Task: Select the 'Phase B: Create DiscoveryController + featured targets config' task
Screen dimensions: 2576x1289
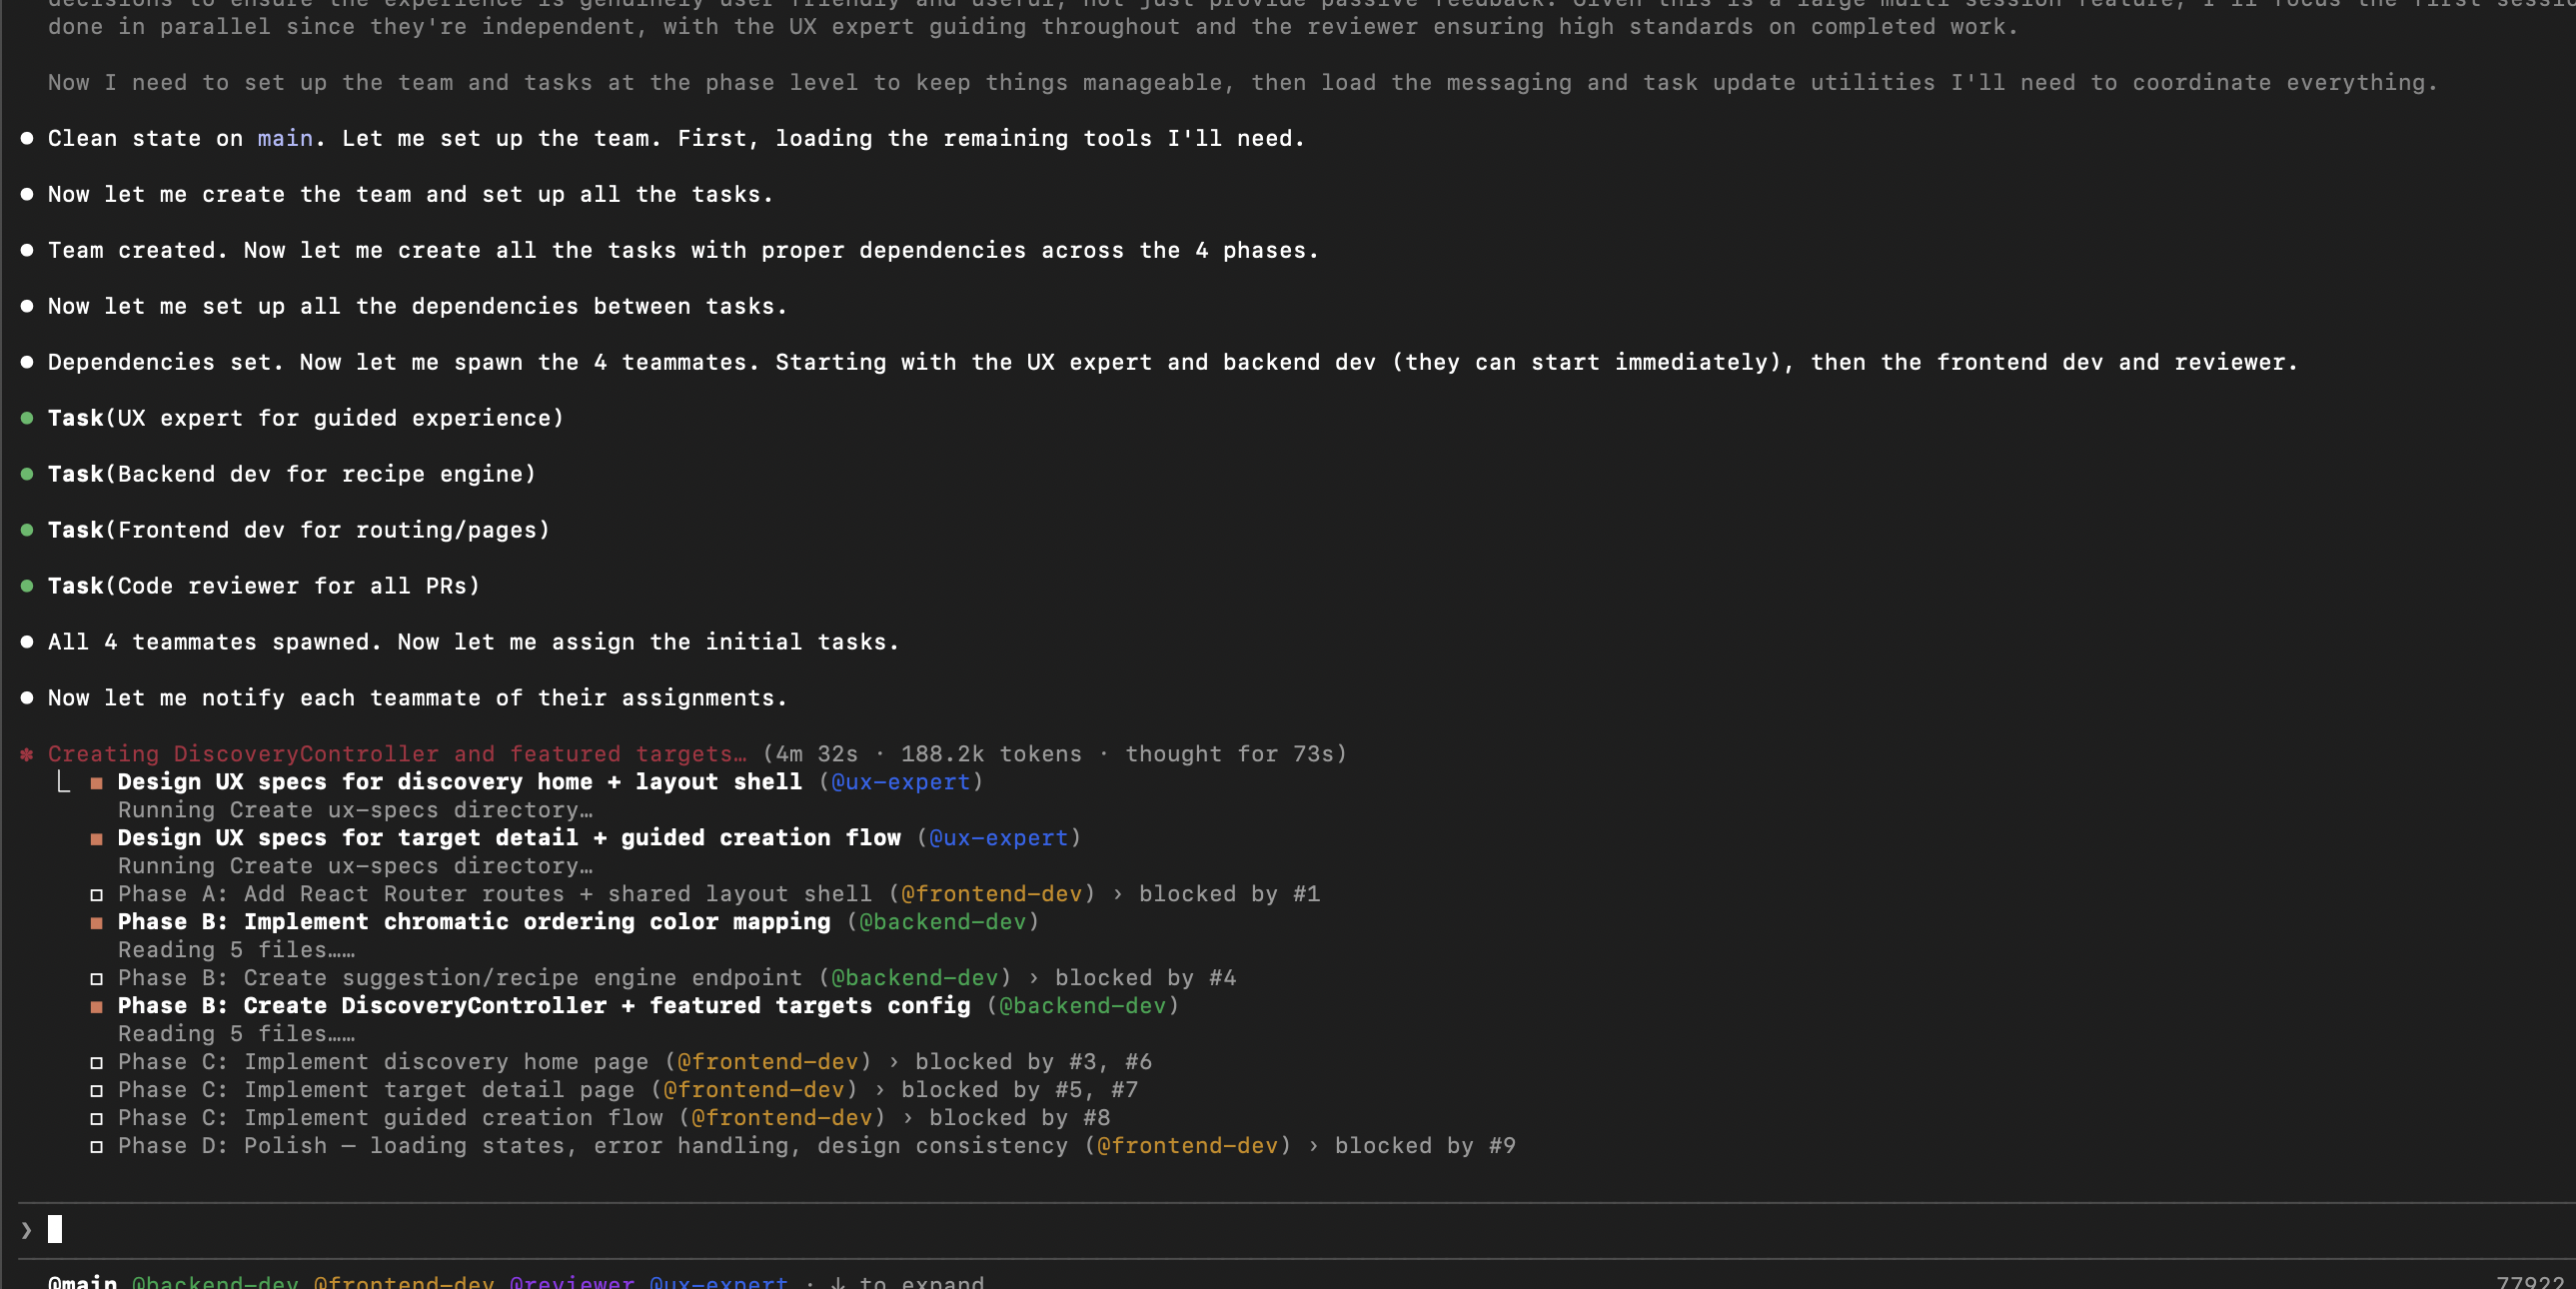Action: click(544, 1006)
